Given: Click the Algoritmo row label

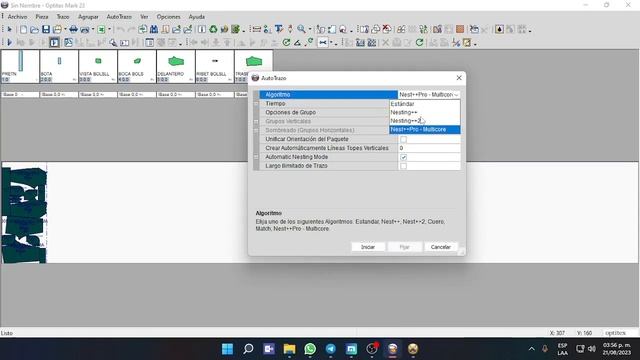Looking at the screenshot, I should [278, 95].
